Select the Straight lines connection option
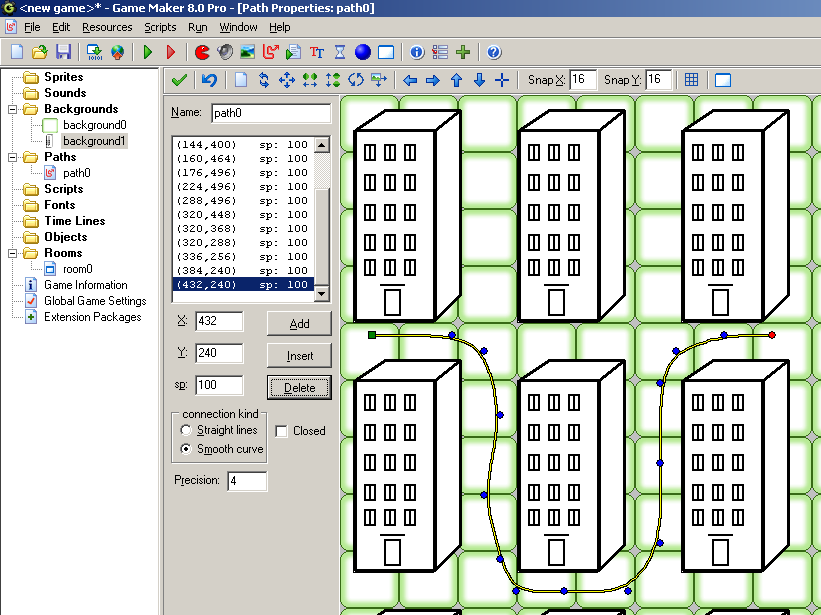Screen dimensions: 821x615 (x=186, y=430)
